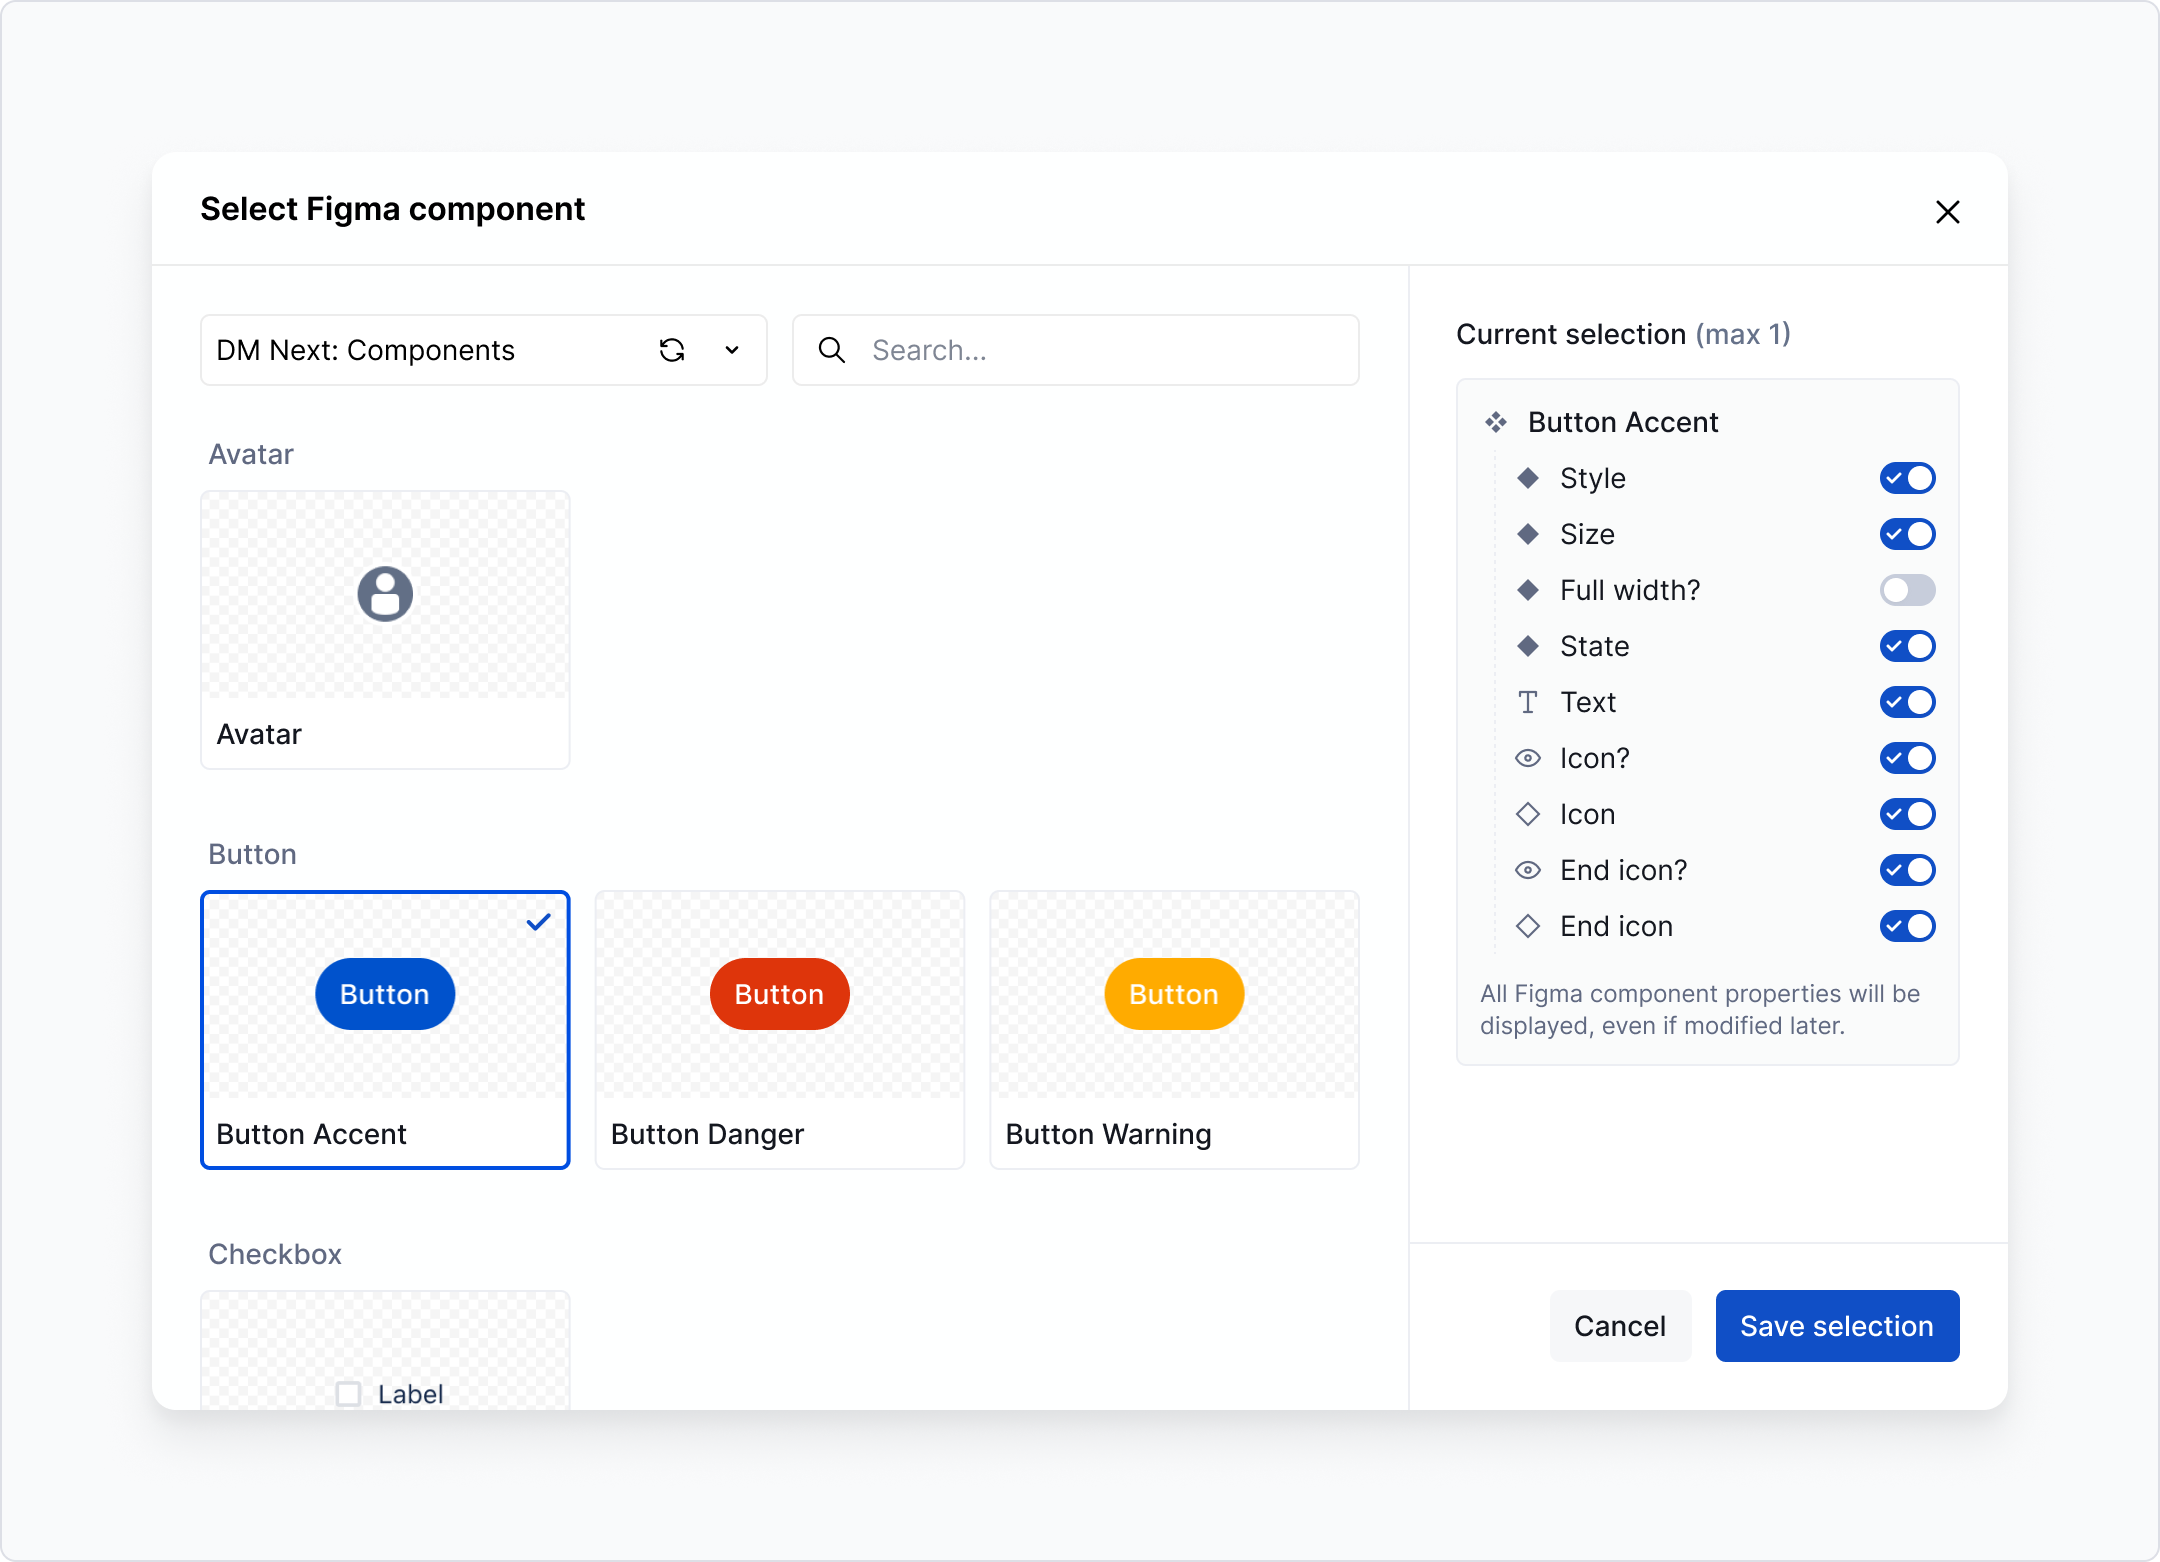This screenshot has width=2160, height=1562.
Task: Enable the Full width? toggle
Action: (x=1907, y=590)
